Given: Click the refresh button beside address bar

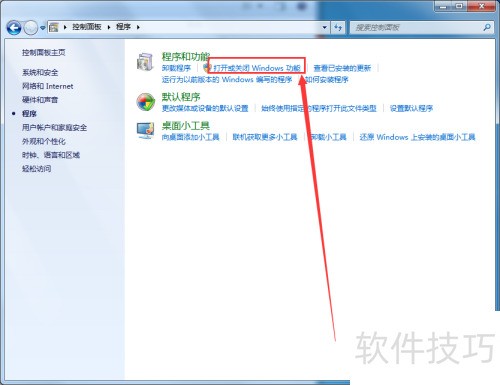Looking at the screenshot, I should point(338,27).
